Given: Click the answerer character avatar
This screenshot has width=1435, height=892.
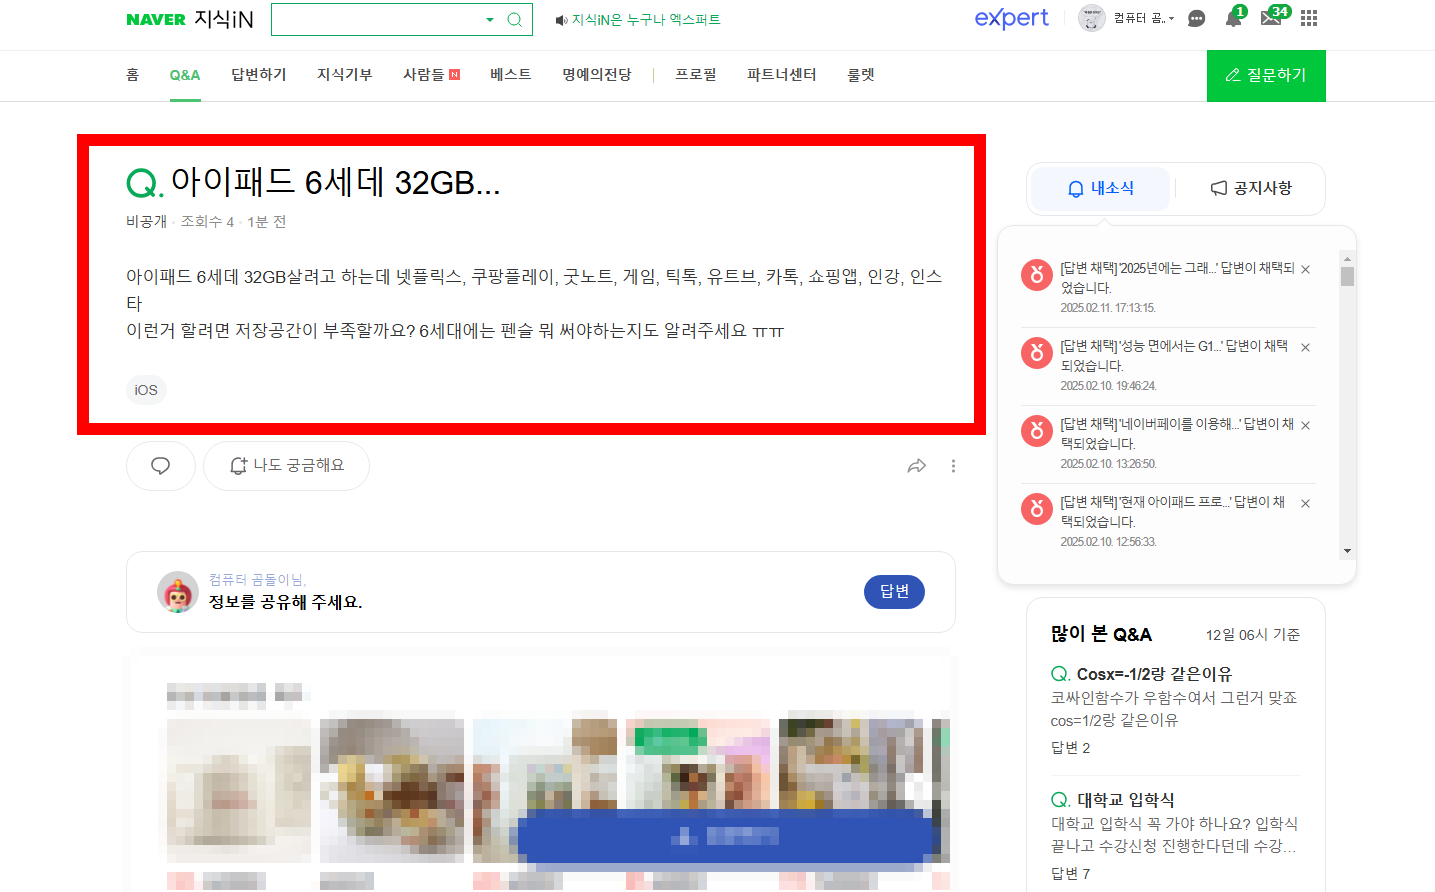Looking at the screenshot, I should click(x=178, y=592).
